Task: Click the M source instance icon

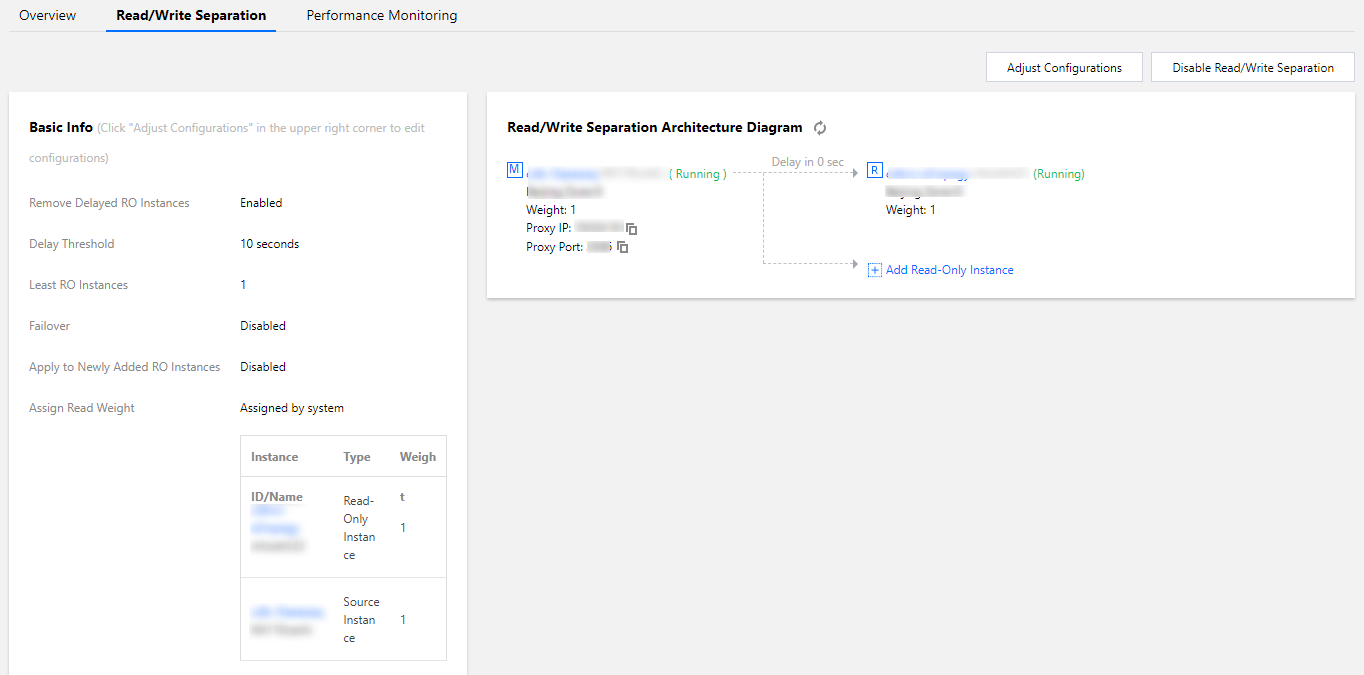Action: (x=515, y=170)
